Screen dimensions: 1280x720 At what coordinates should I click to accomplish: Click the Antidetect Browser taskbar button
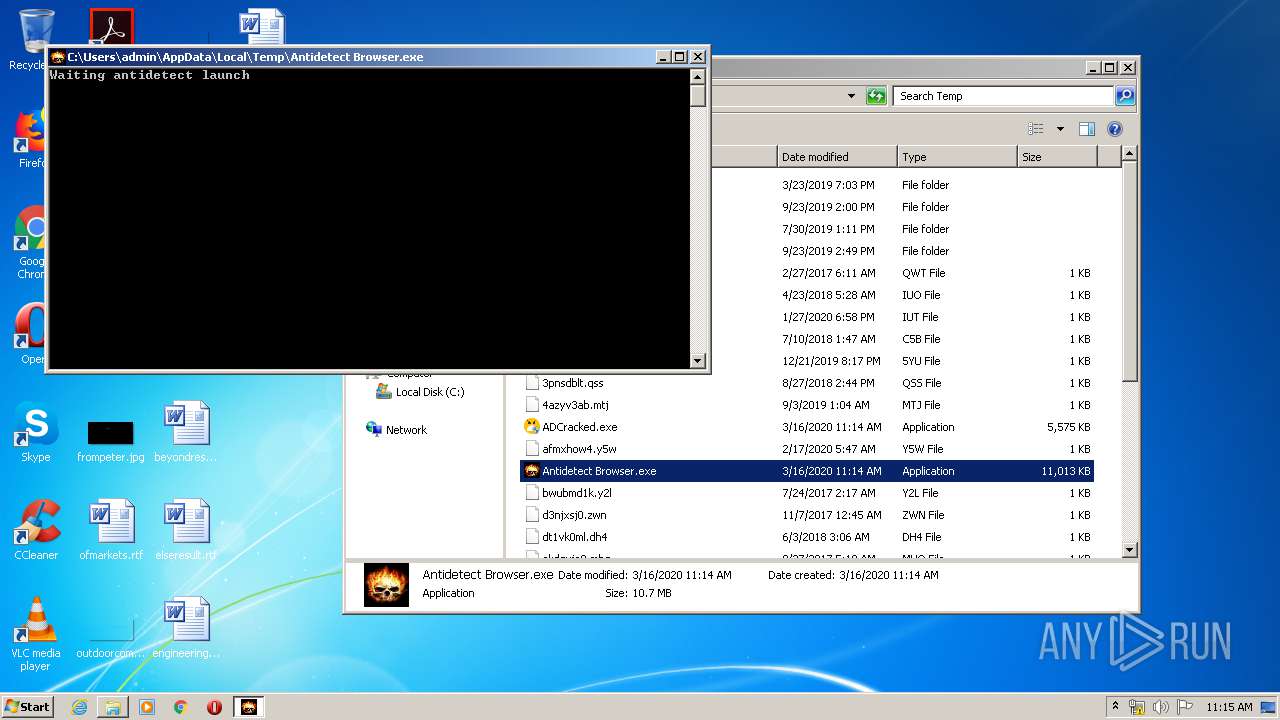click(249, 707)
